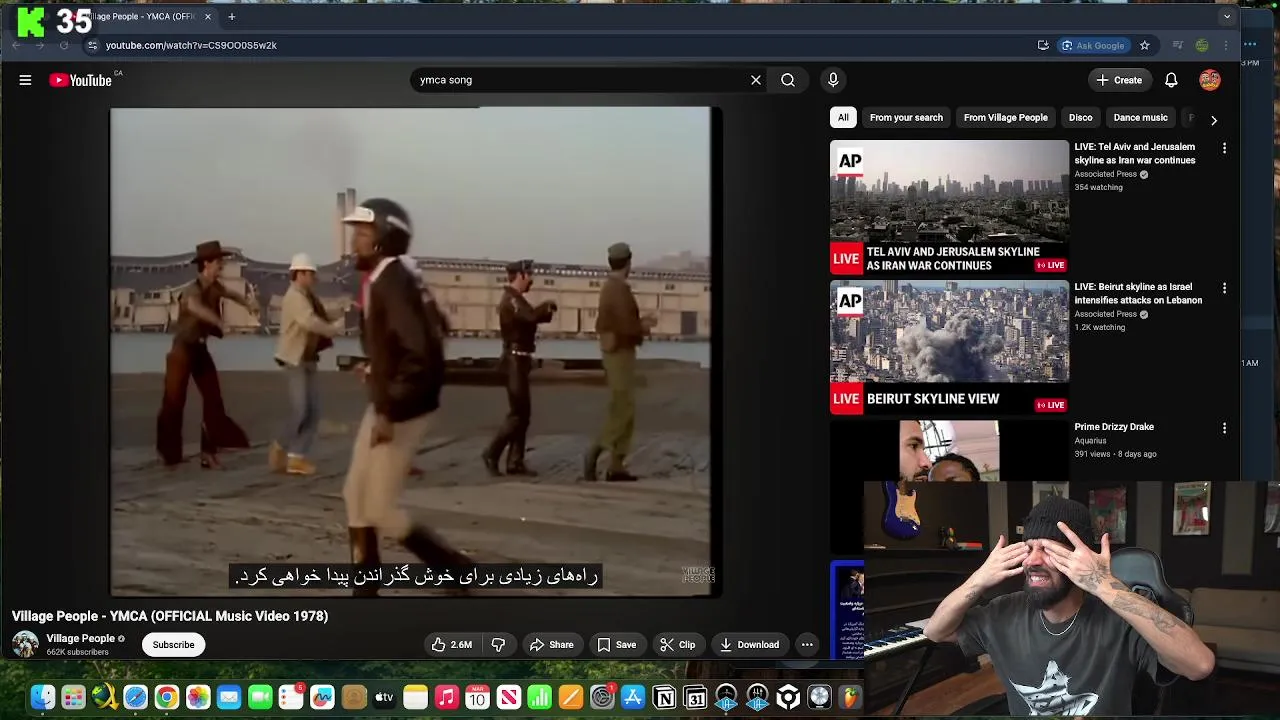Viewport: 1280px width, 720px height.
Task: Open account avatar menu in YouTube
Action: tap(1210, 80)
